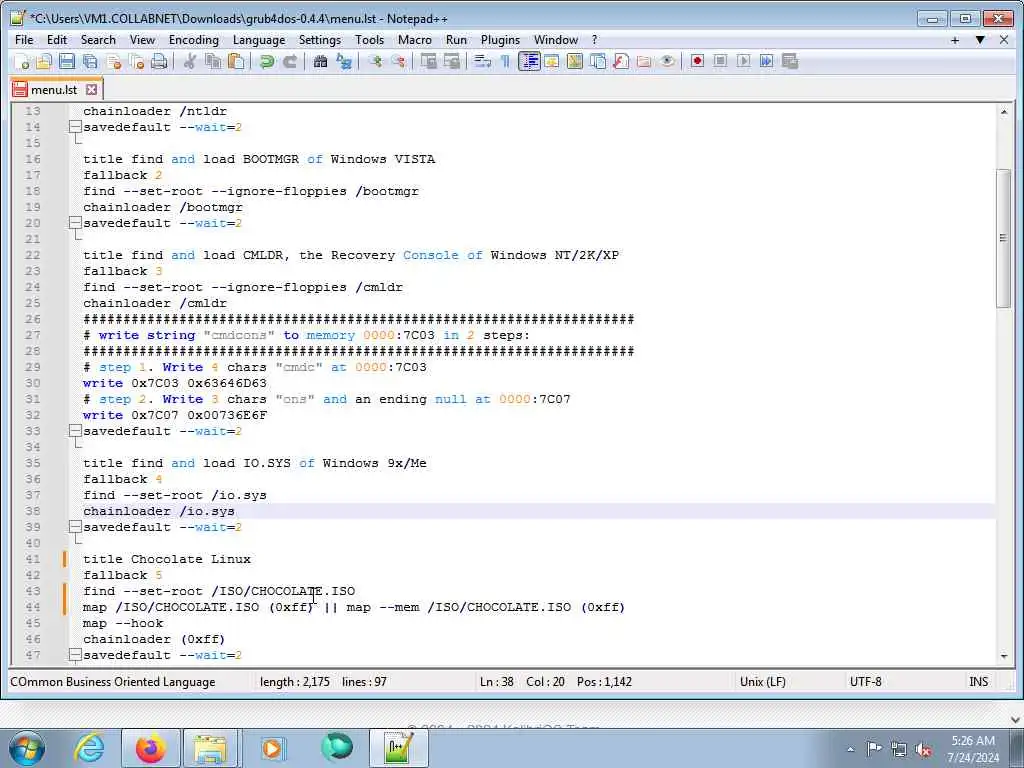Click Synchronize Vertical Scrolling icon
1024x768 pixels.
click(x=428, y=61)
